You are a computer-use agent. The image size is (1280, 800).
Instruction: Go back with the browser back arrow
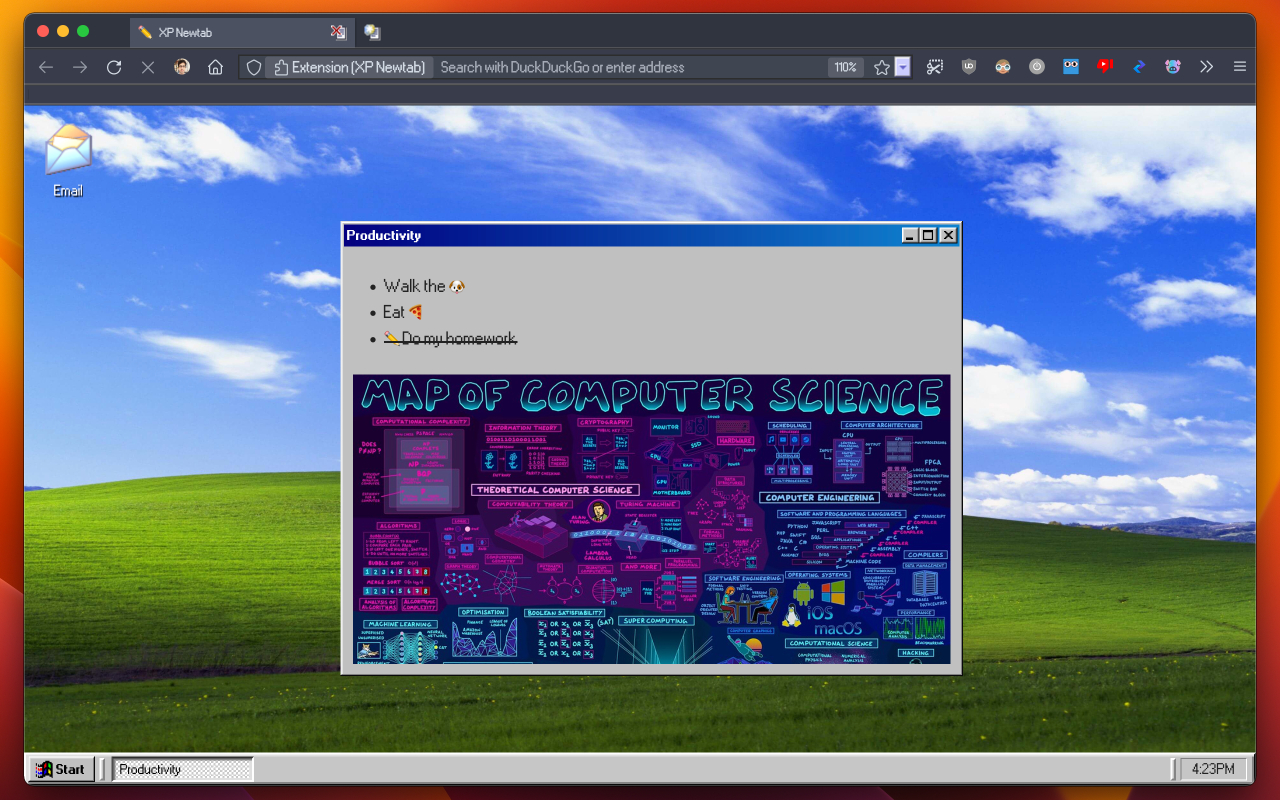tap(46, 67)
